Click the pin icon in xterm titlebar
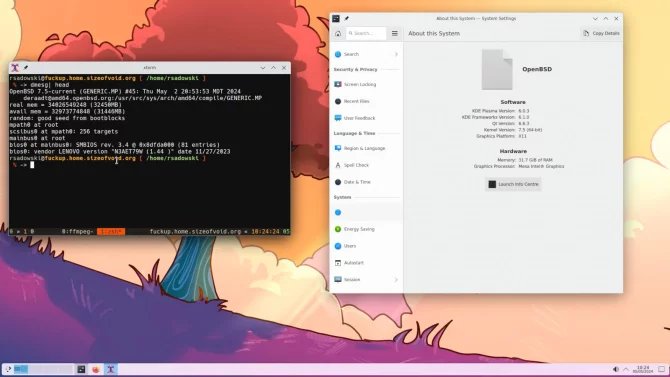670x377 pixels. [26, 68]
